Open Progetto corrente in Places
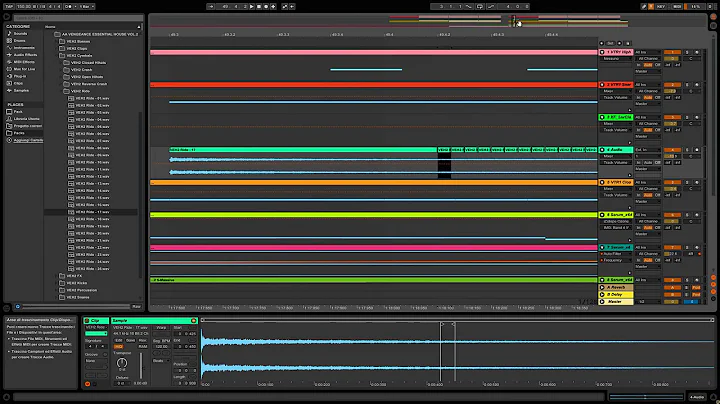Image resolution: width=720 pixels, height=404 pixels. click(x=28, y=126)
